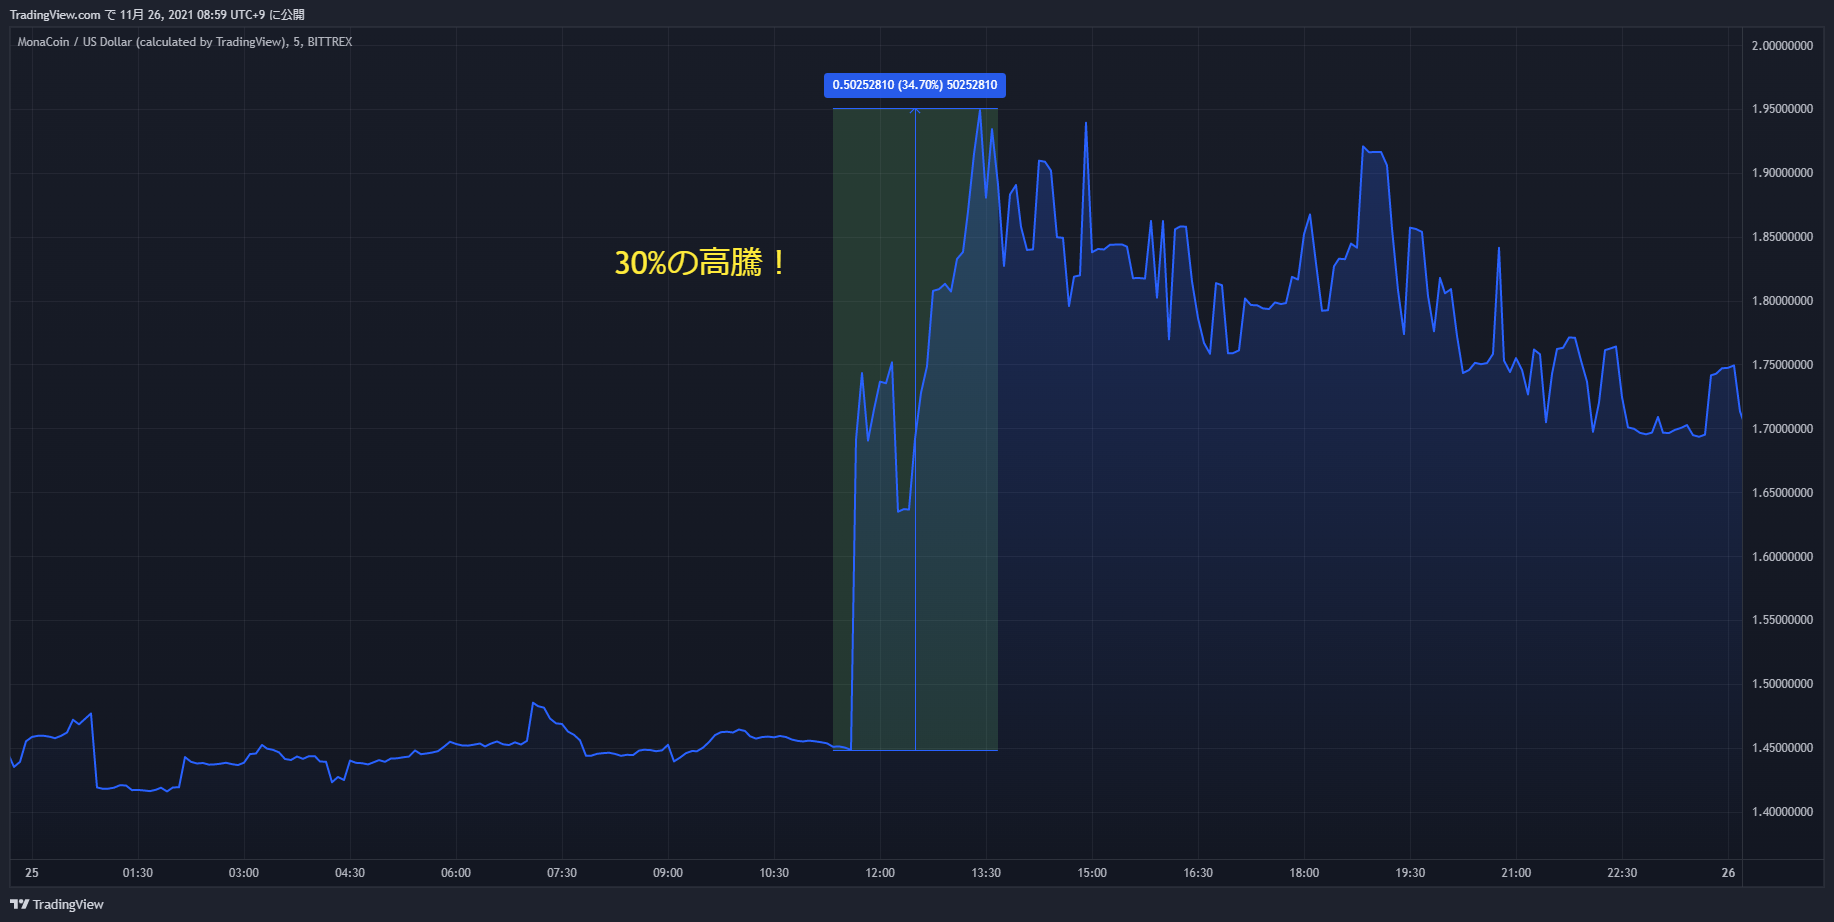Click the 12:00 time axis label
This screenshot has height=922, width=1834.
pyautogui.click(x=880, y=873)
